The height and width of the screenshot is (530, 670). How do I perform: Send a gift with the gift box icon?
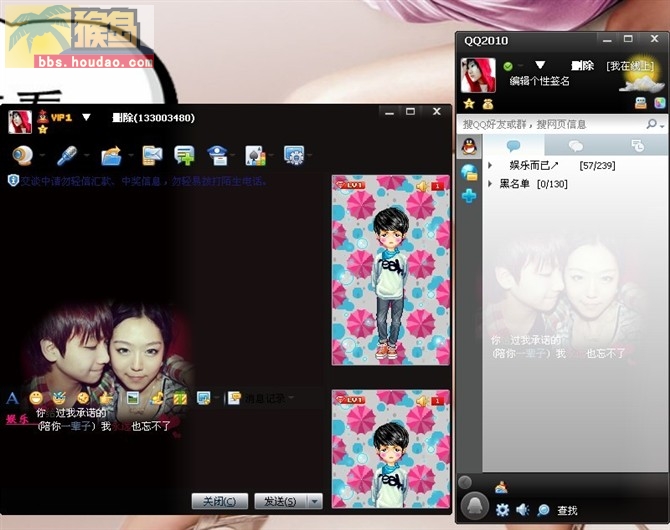(x=180, y=398)
